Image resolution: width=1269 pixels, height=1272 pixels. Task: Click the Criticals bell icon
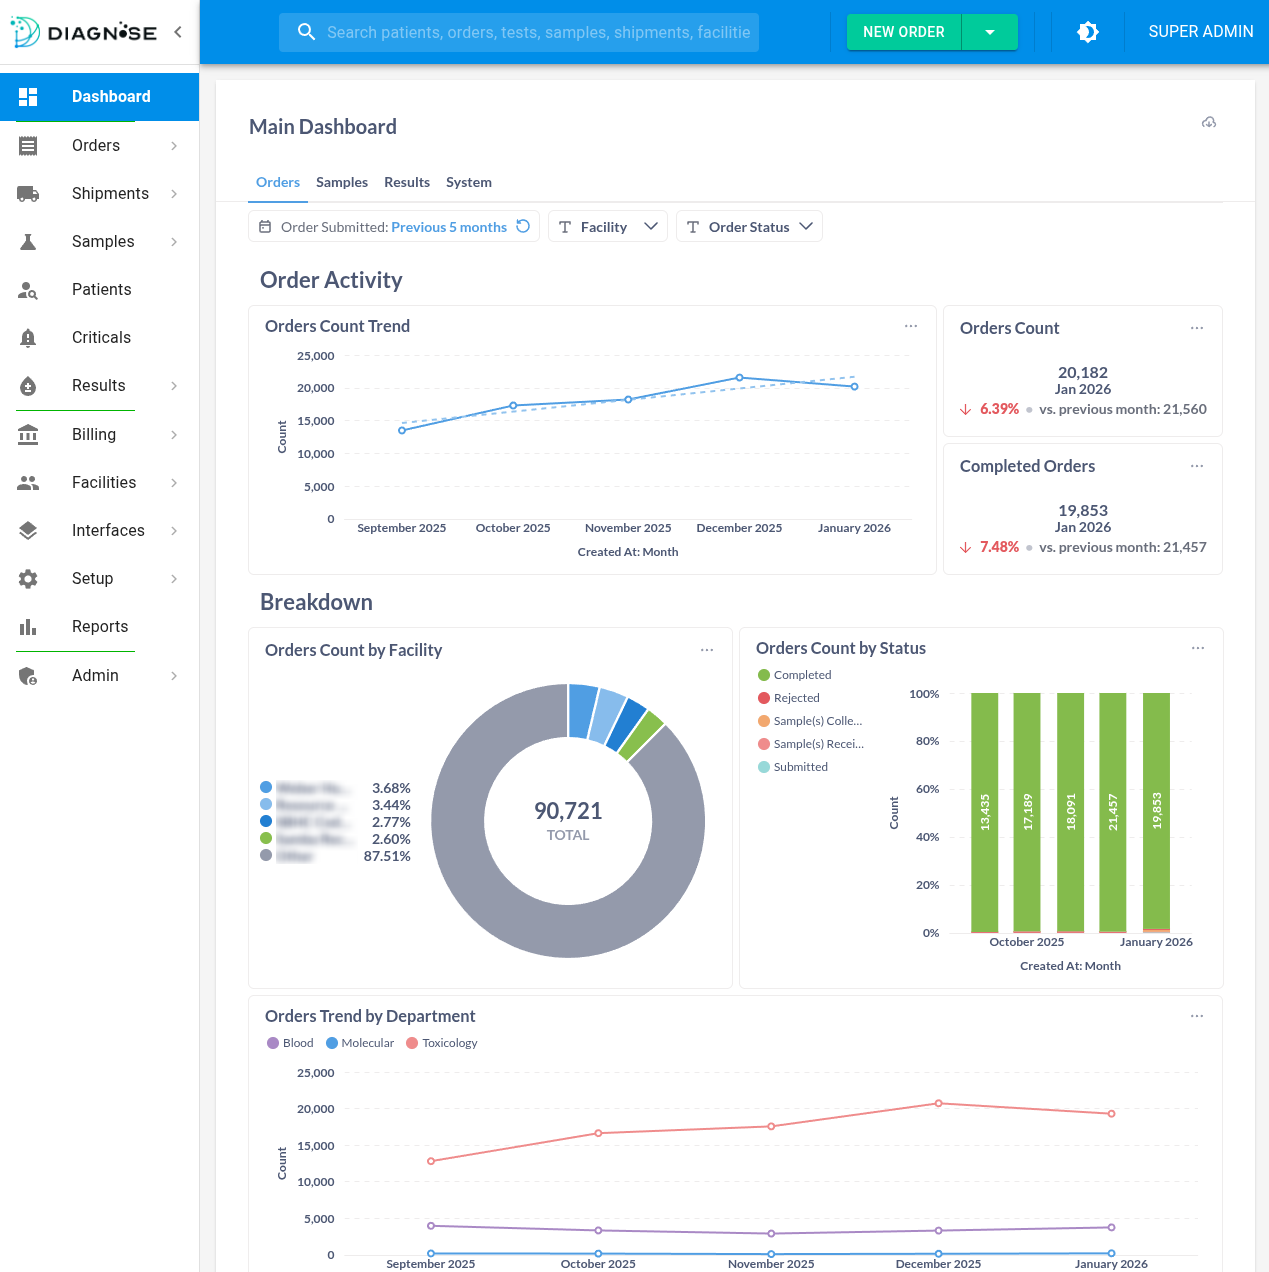(28, 337)
